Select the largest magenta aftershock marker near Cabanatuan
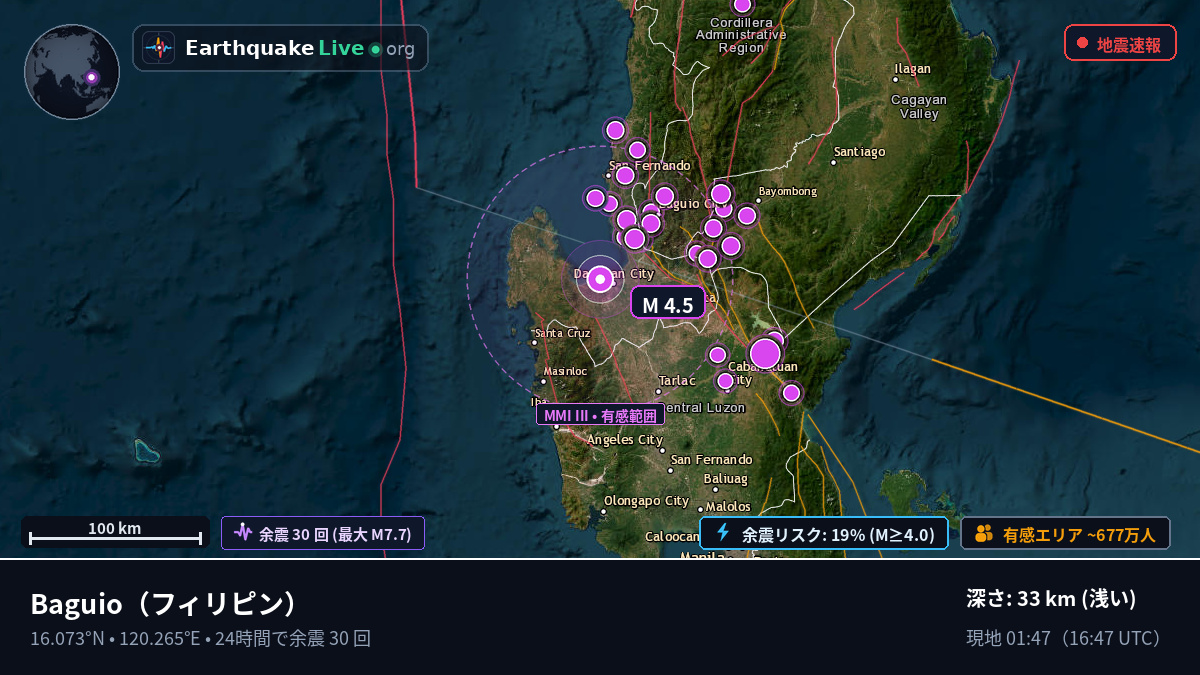The width and height of the screenshot is (1200, 675). click(x=765, y=353)
